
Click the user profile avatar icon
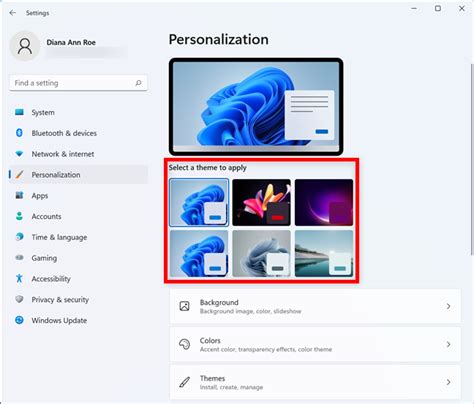25,46
